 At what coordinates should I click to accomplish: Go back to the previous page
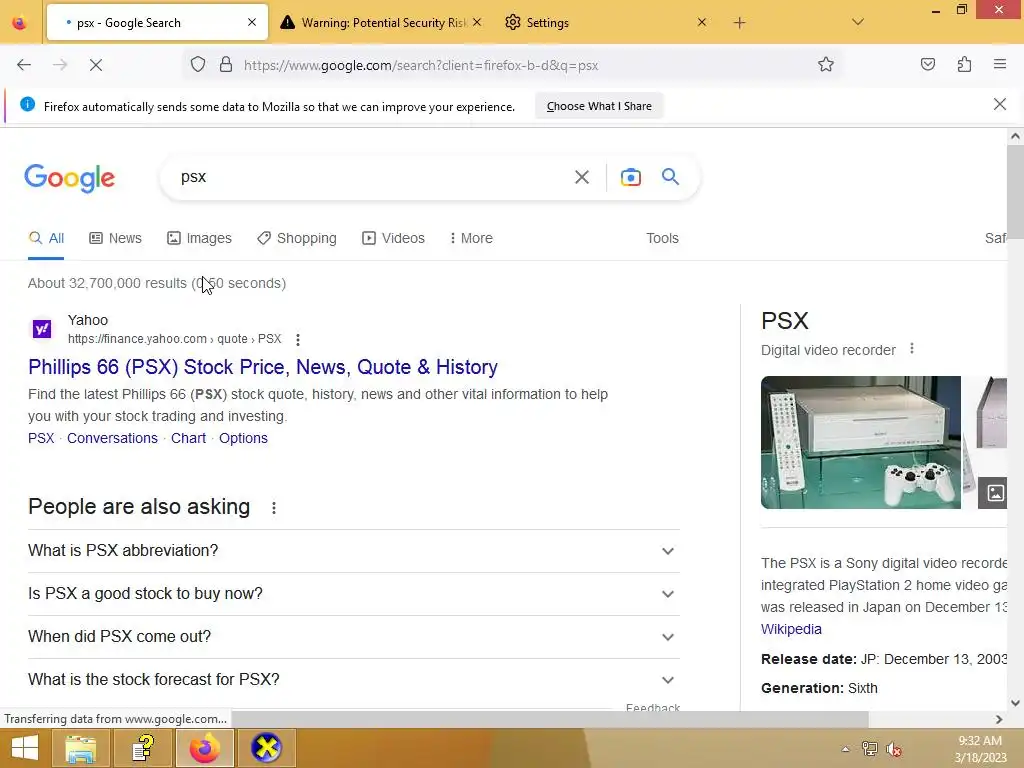(24, 65)
